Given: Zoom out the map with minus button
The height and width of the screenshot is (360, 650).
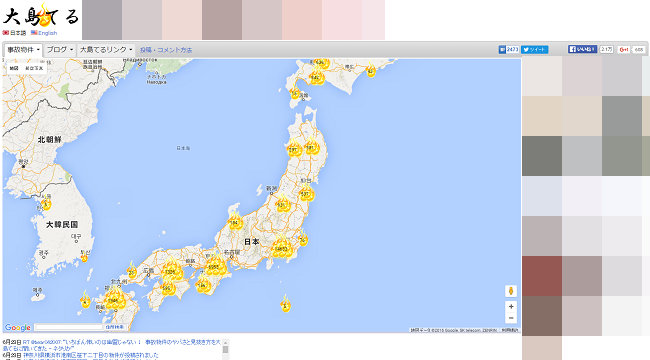Looking at the screenshot, I should [511, 318].
